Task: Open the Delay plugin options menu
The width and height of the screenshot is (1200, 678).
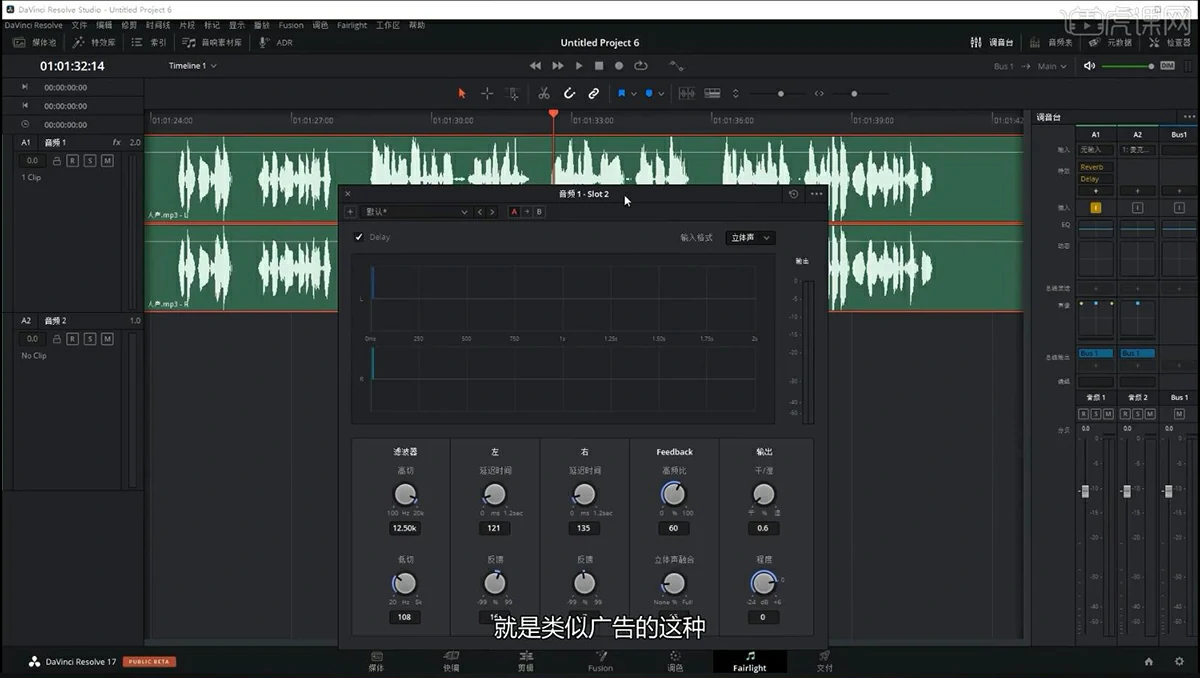Action: pyautogui.click(x=817, y=194)
